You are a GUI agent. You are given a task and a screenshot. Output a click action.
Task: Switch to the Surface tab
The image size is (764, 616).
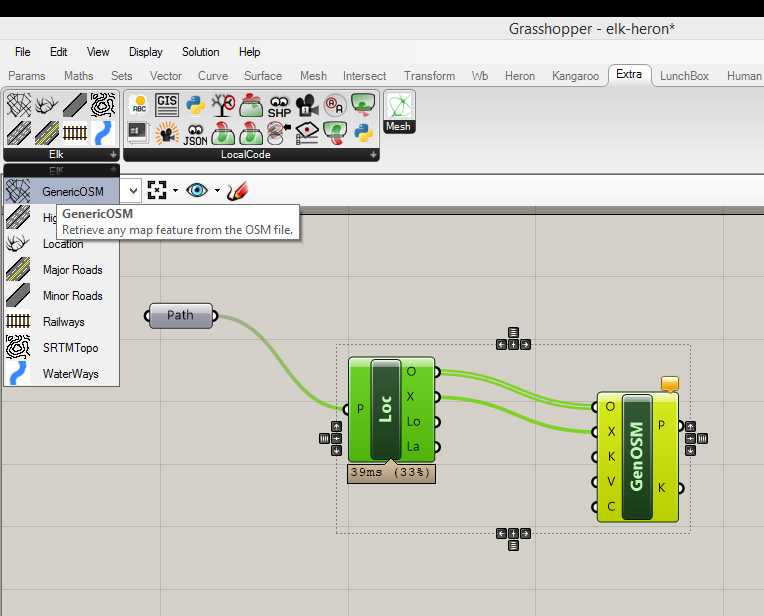pyautogui.click(x=263, y=76)
